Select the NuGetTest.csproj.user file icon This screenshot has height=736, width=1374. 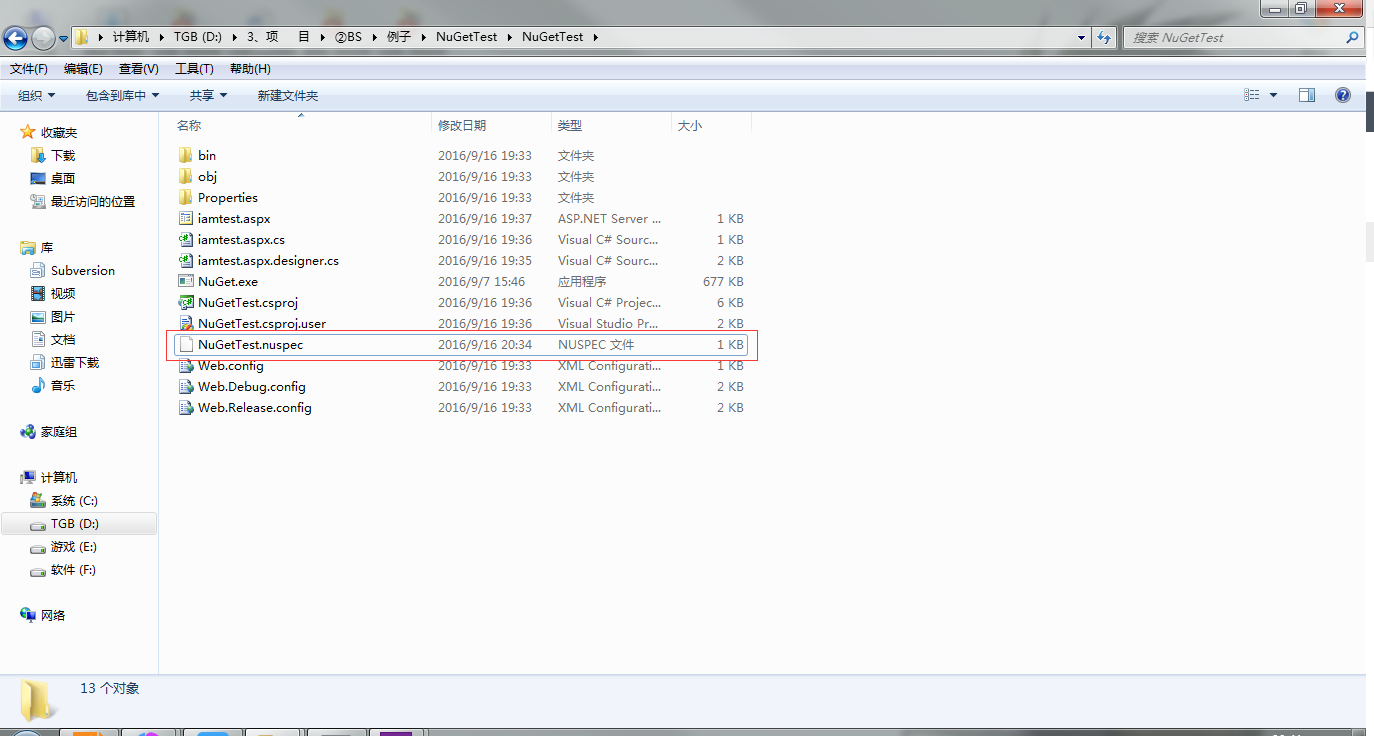click(x=185, y=323)
